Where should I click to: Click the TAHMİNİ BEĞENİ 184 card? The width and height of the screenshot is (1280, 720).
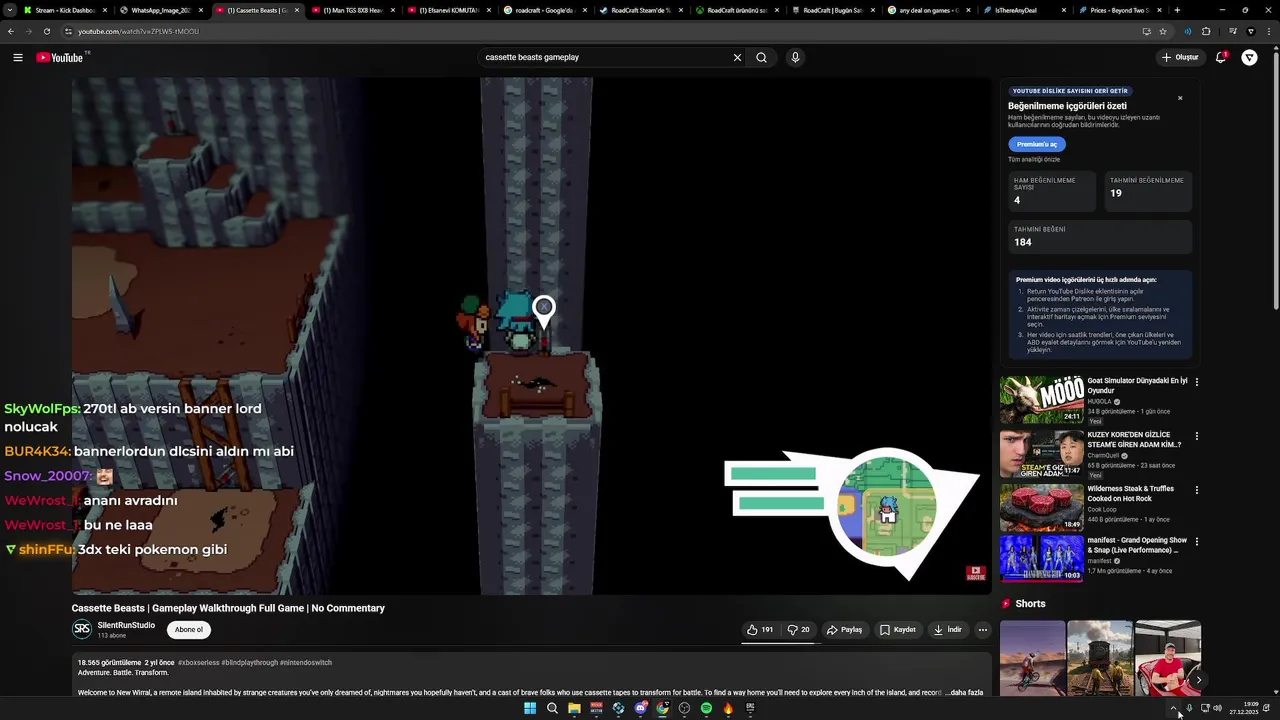1101,236
